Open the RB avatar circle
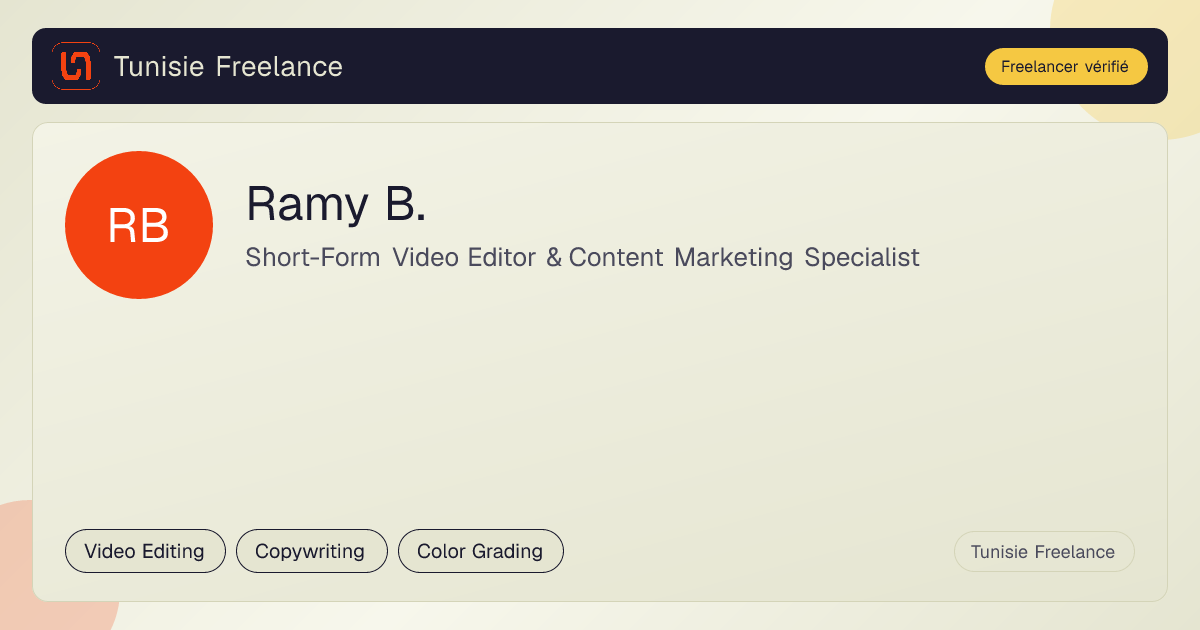Screen dimensions: 1200x630 139,225
